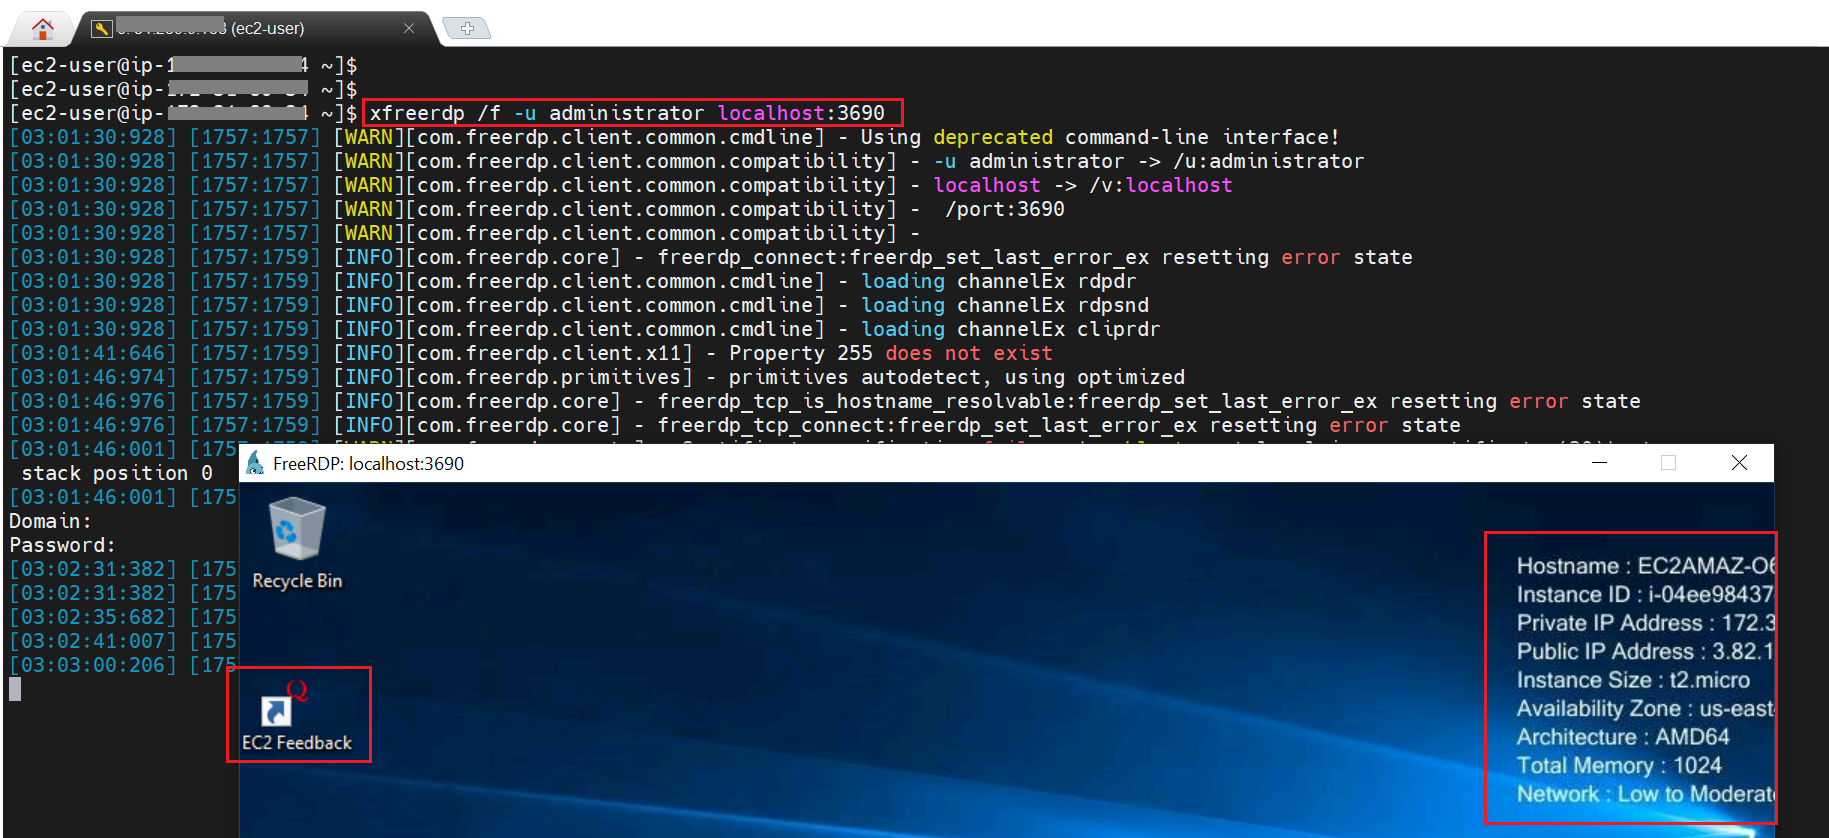This screenshot has width=1829, height=838.
Task: Minimize the FreeRDP window
Action: tap(1599, 462)
